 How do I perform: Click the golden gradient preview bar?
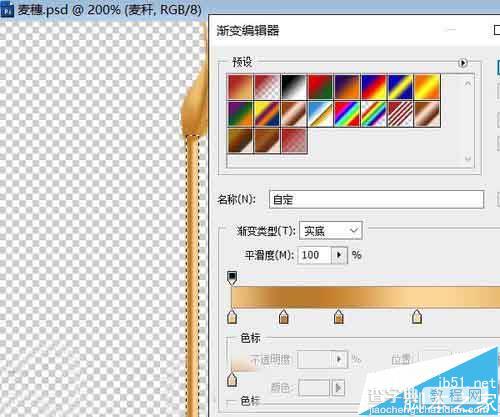pos(366,297)
